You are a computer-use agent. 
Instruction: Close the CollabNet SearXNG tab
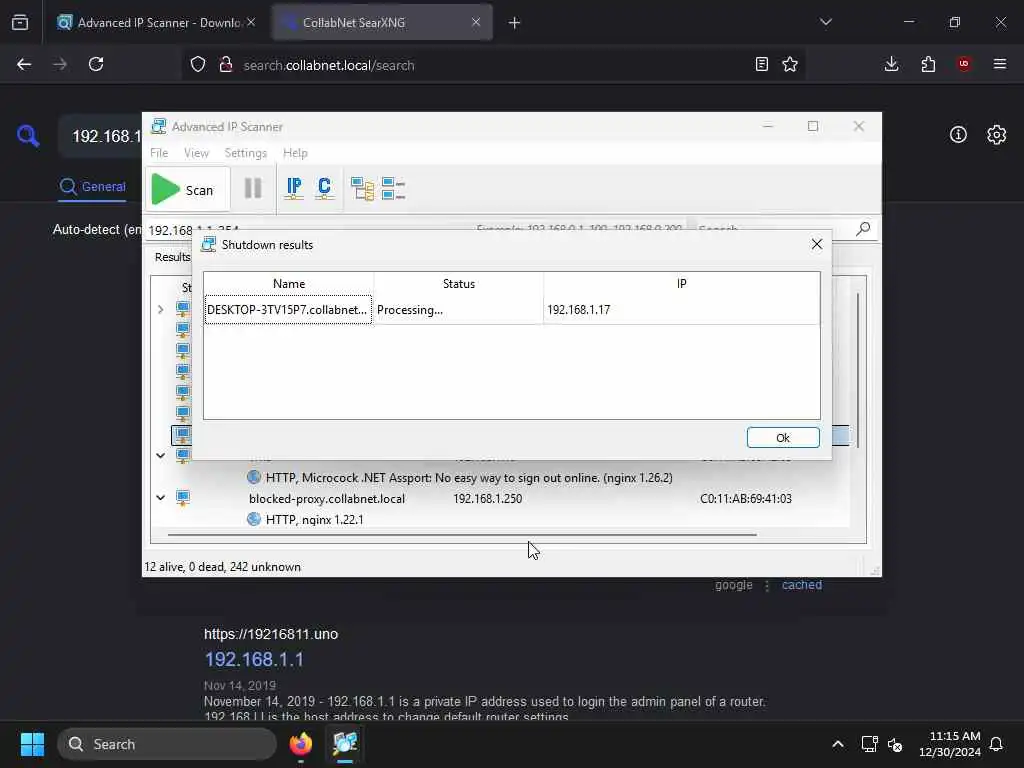(x=476, y=22)
